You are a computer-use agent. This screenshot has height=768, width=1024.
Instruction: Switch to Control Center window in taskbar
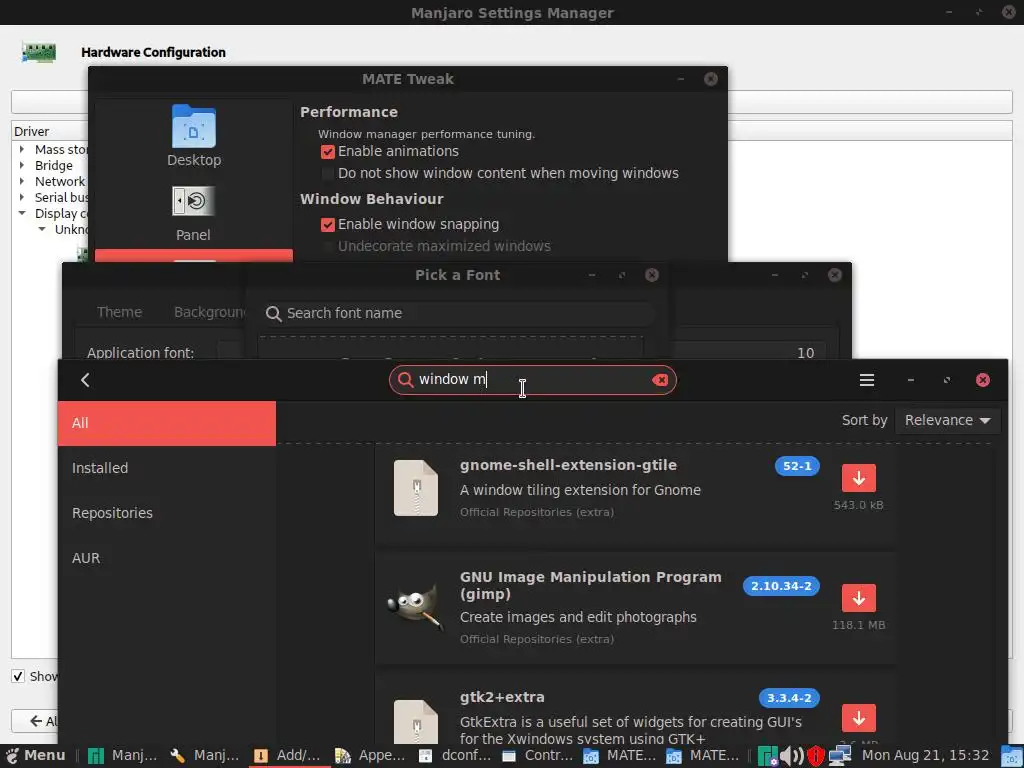pyautogui.click(x=537, y=756)
